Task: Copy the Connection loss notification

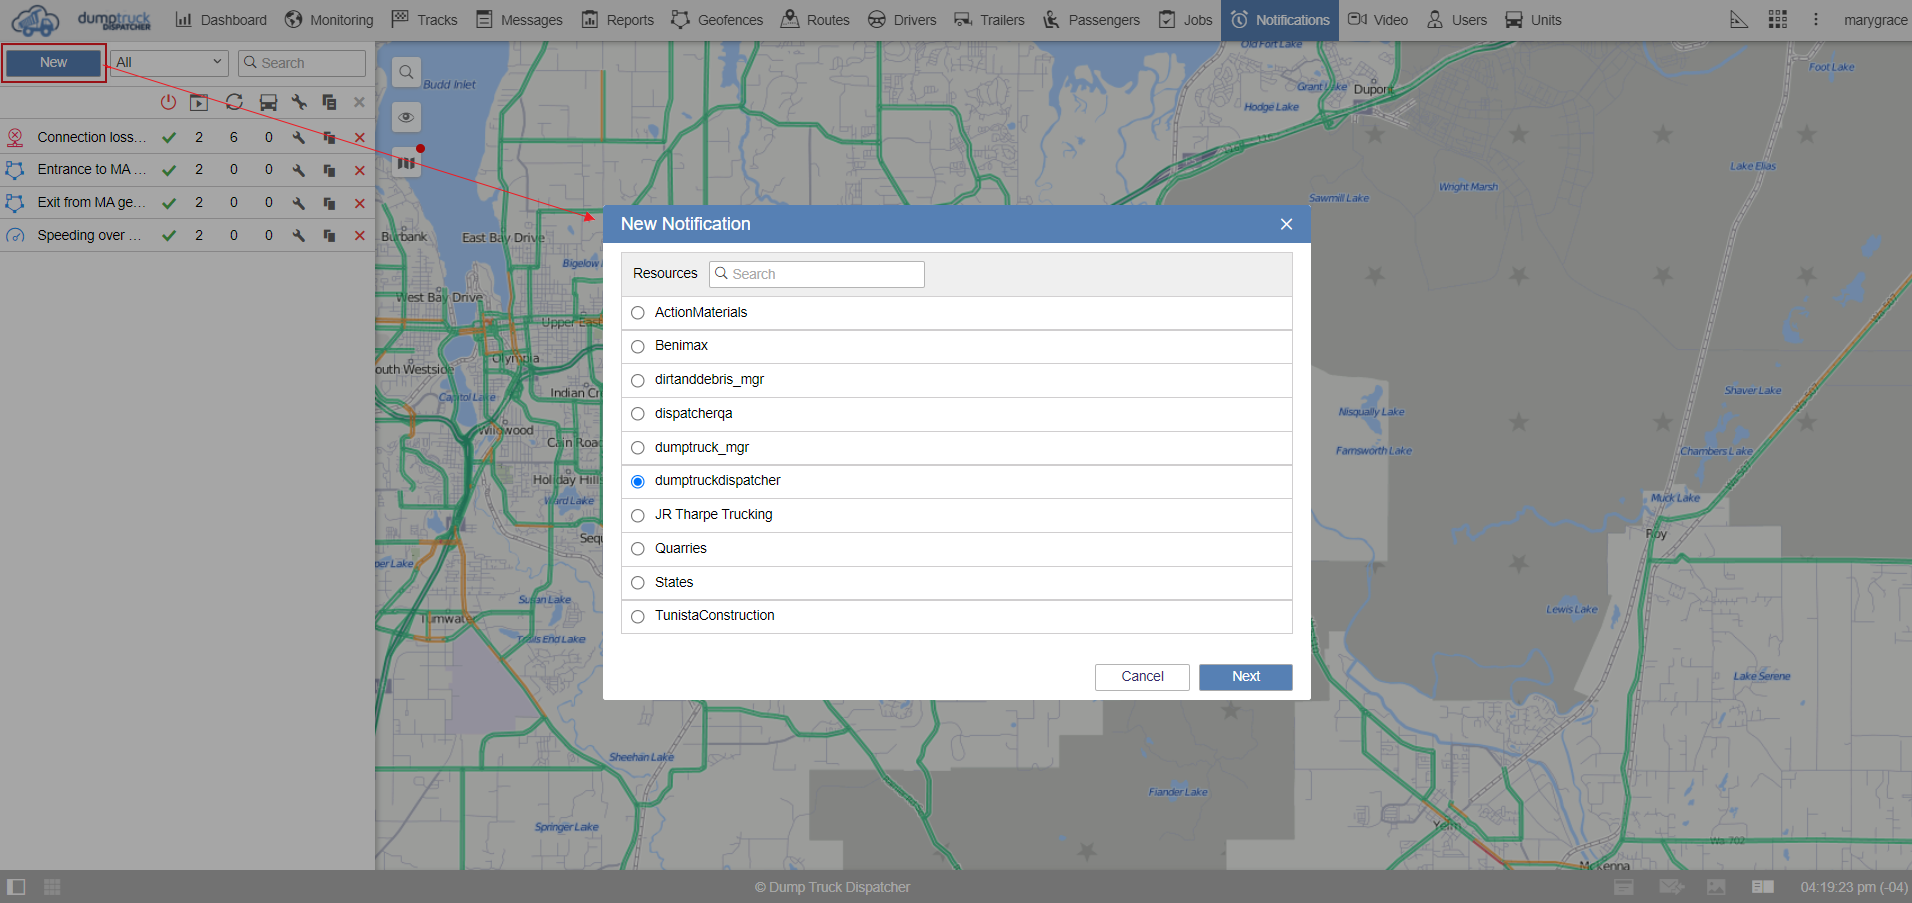Action: click(329, 138)
